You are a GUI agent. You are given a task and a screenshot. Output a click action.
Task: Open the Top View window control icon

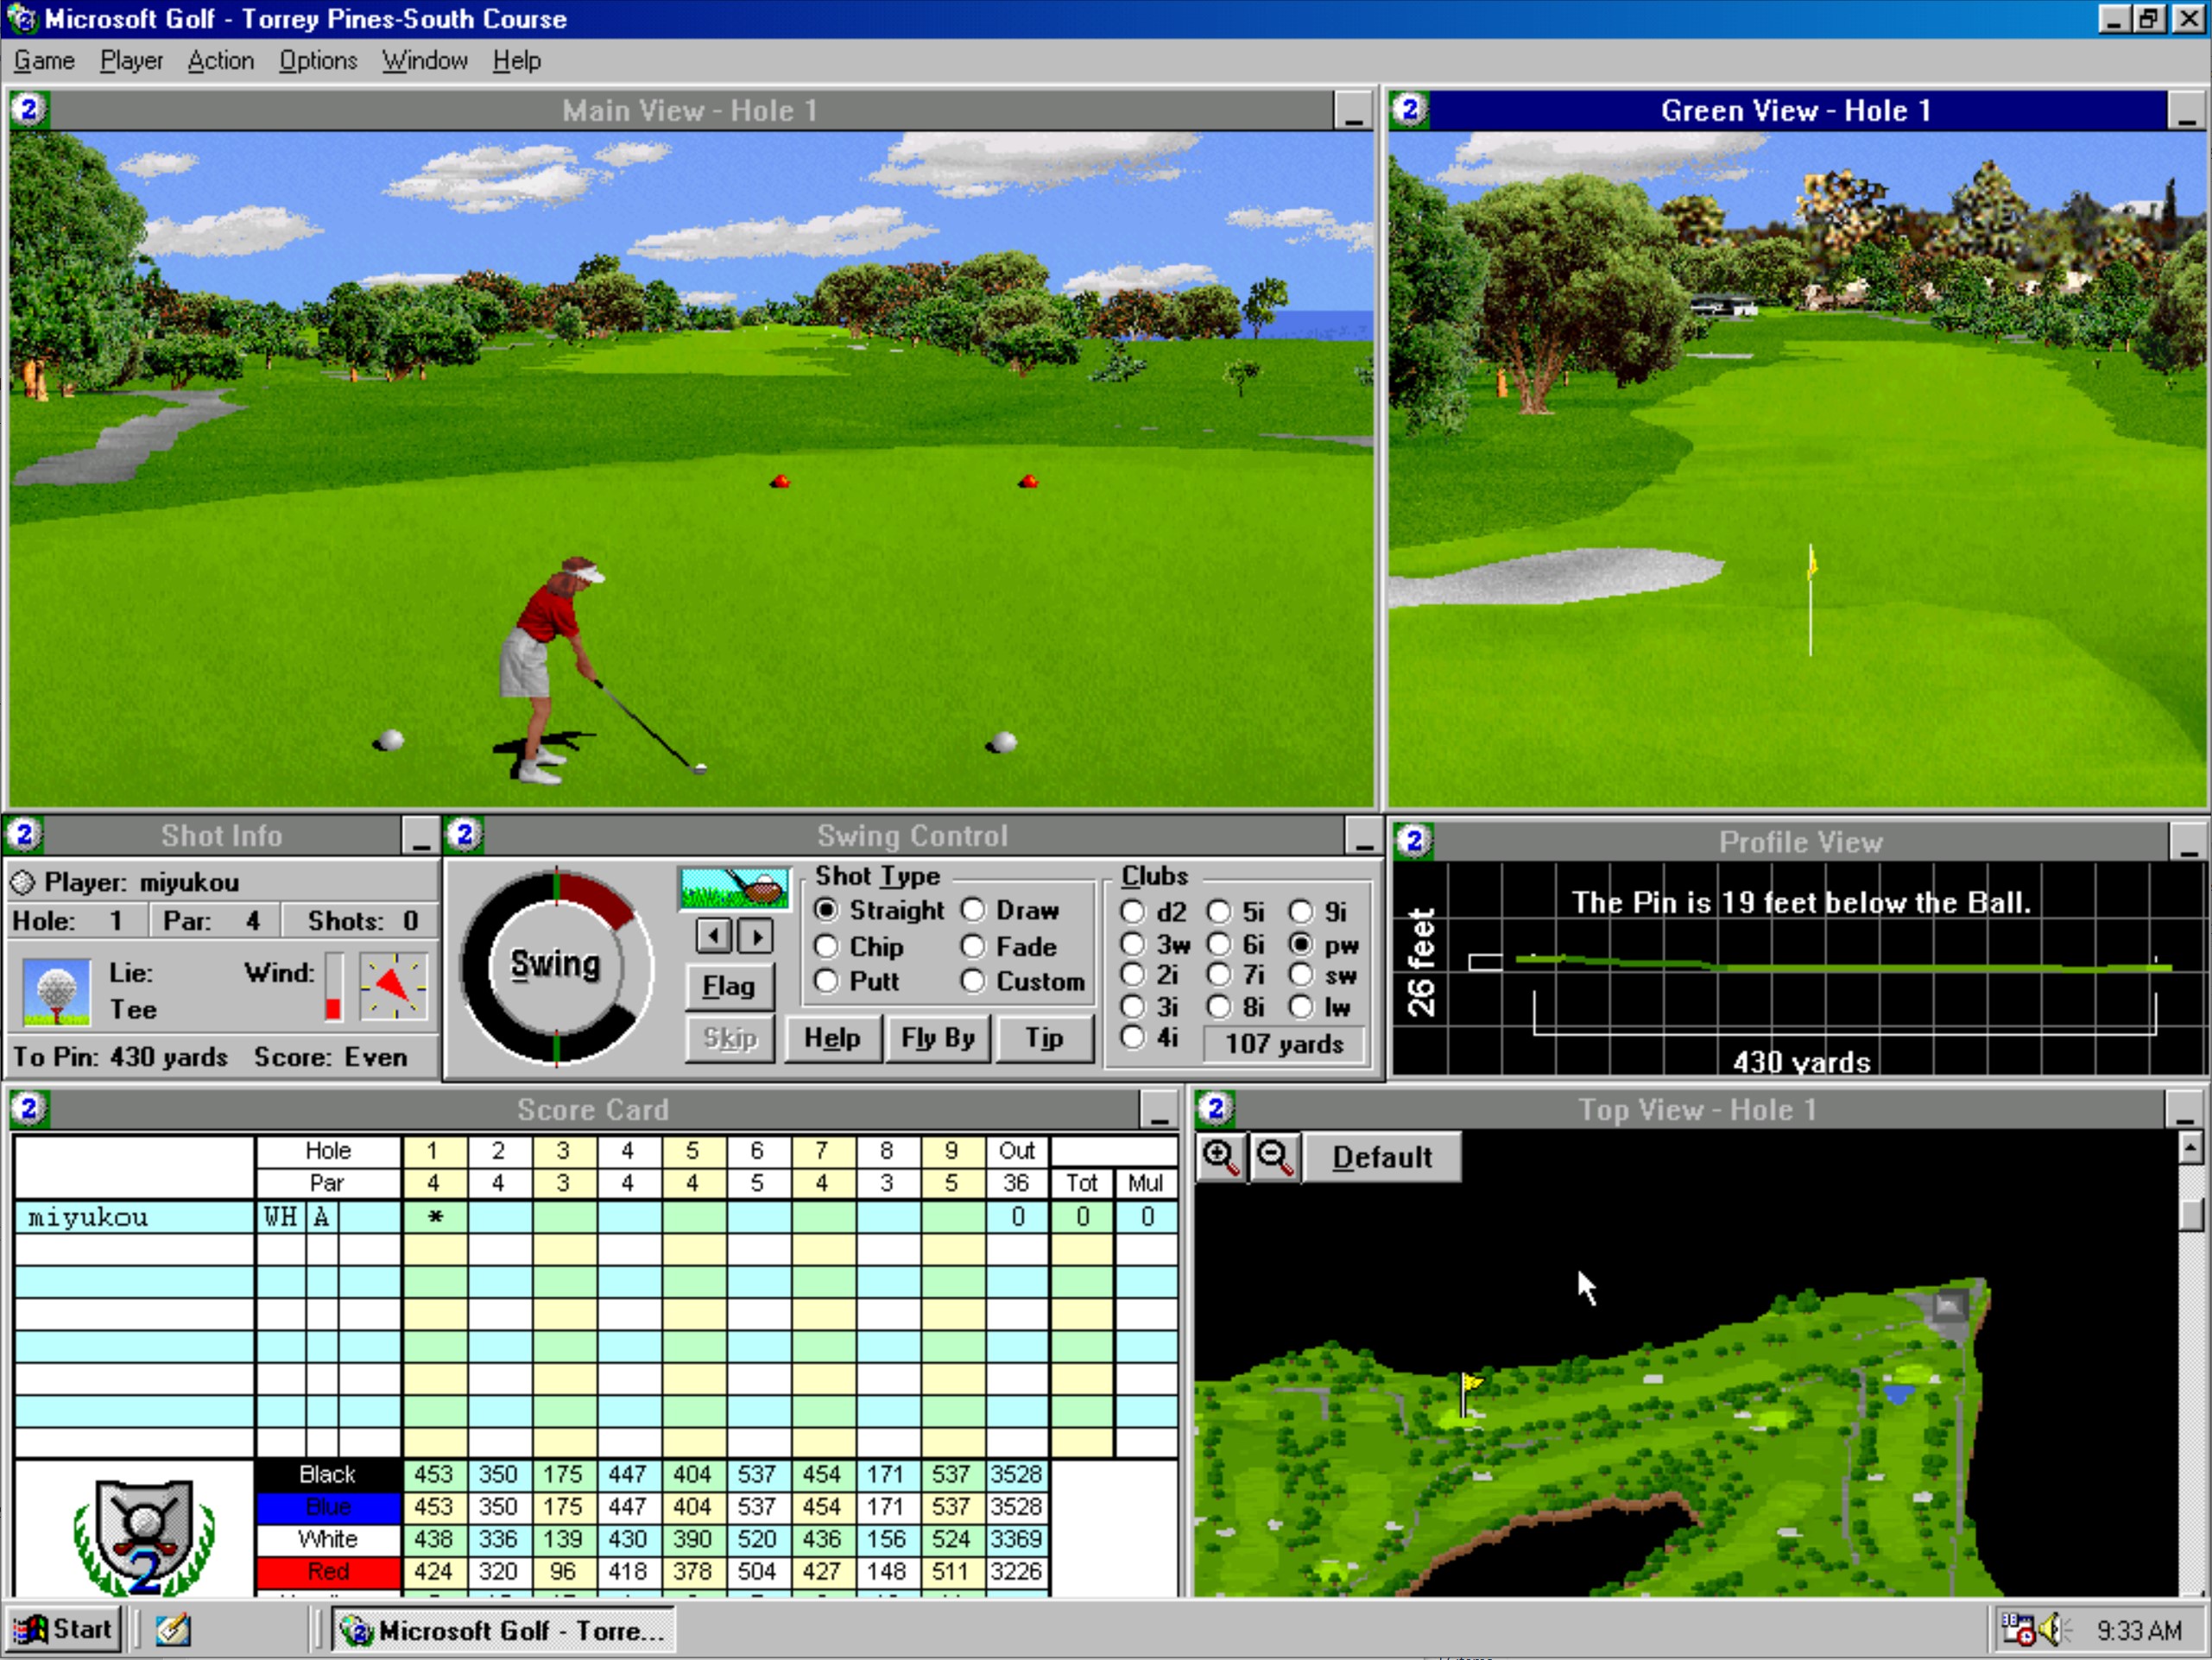[1216, 1108]
